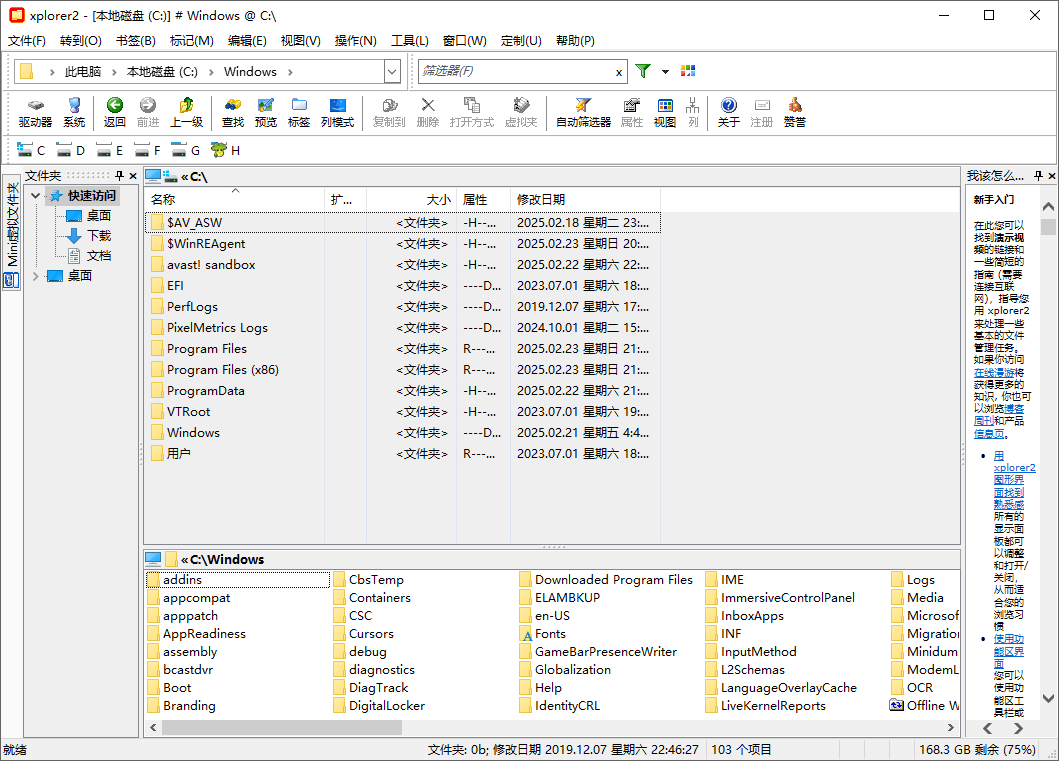Screen dimensions: 1059x761
Task: Switch to drive D in drive bar
Action: pyautogui.click(x=72, y=150)
